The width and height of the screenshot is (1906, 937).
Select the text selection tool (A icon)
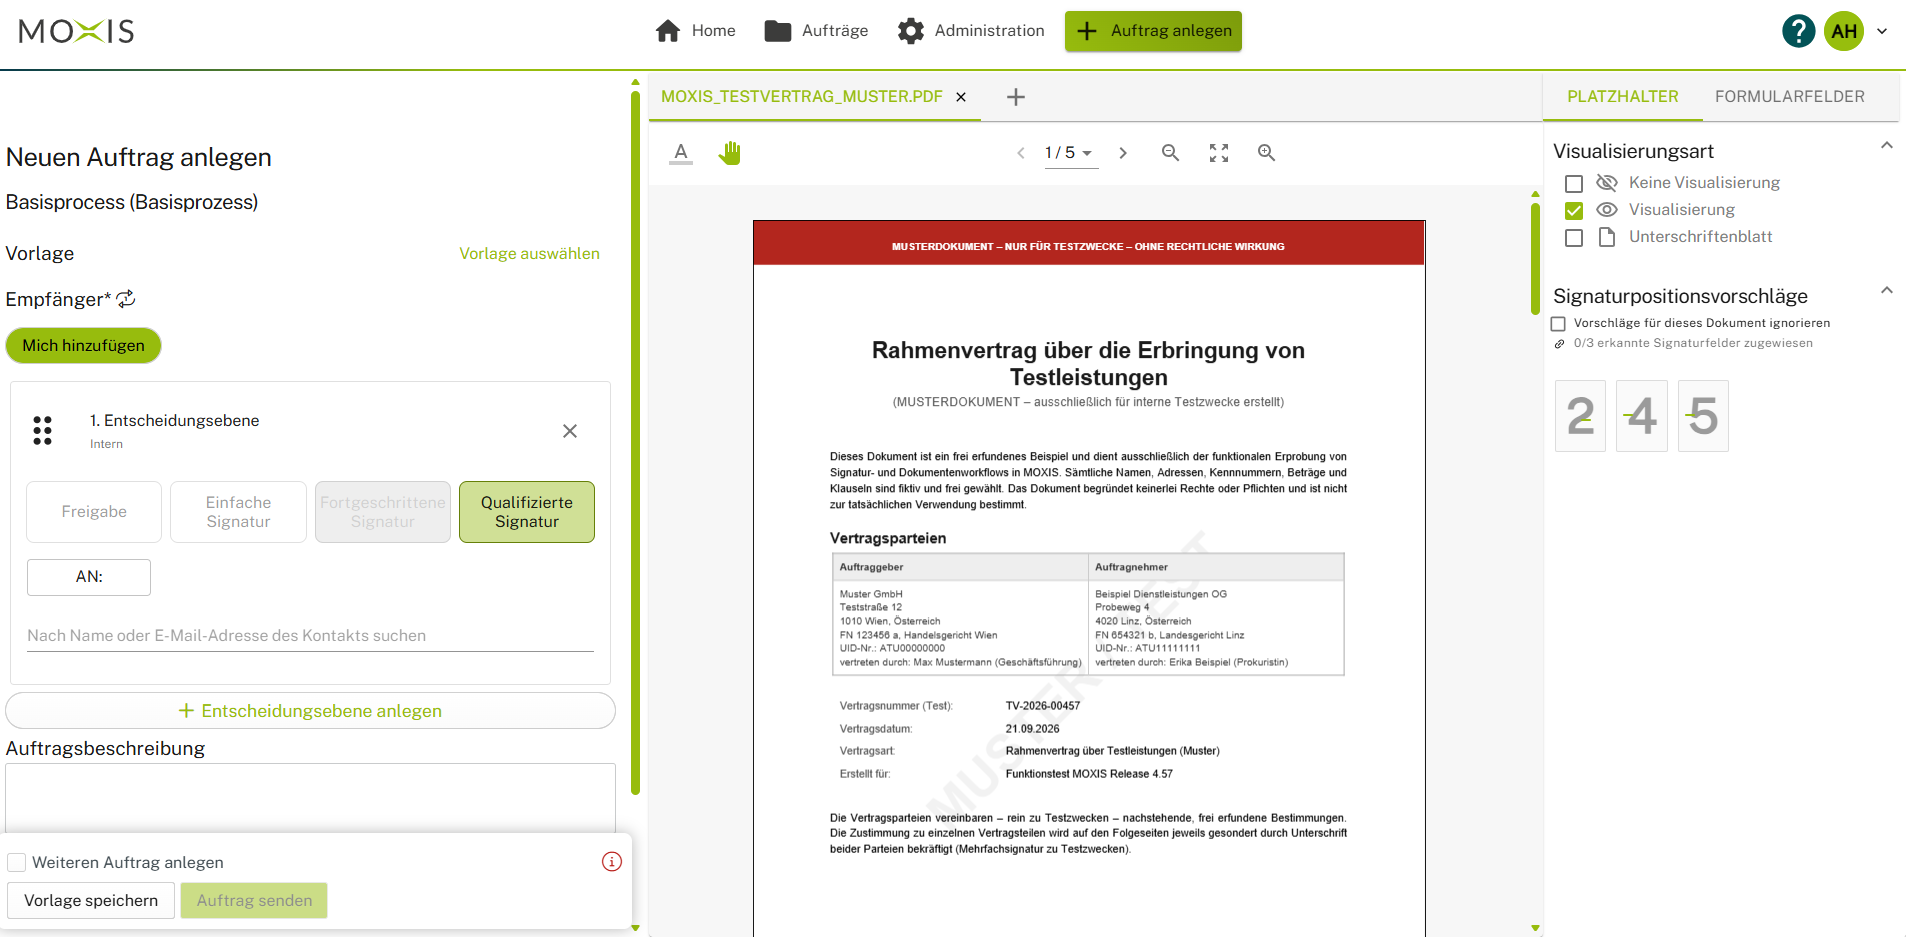tap(681, 153)
